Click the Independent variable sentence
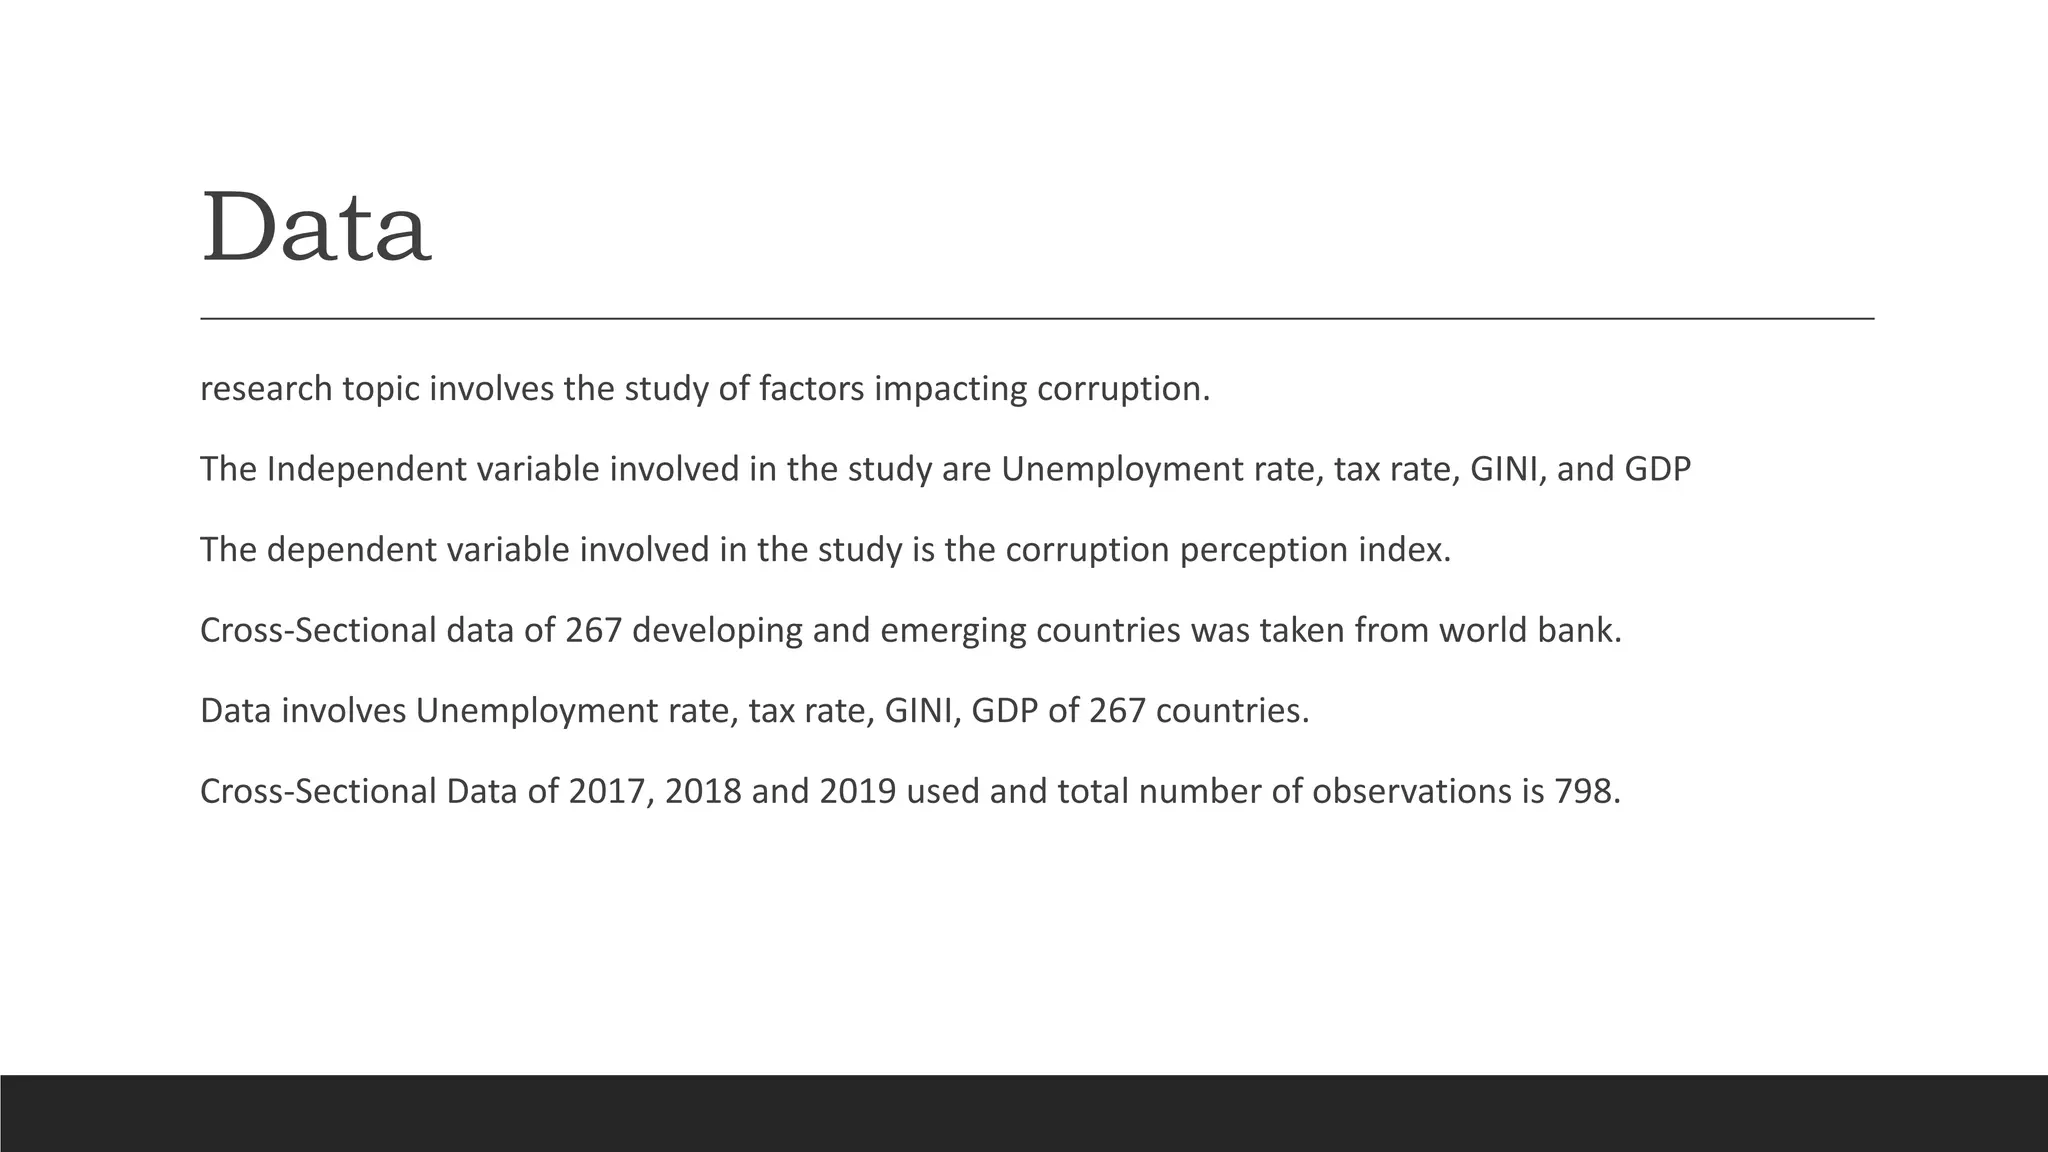The image size is (2048, 1152). 945,469
